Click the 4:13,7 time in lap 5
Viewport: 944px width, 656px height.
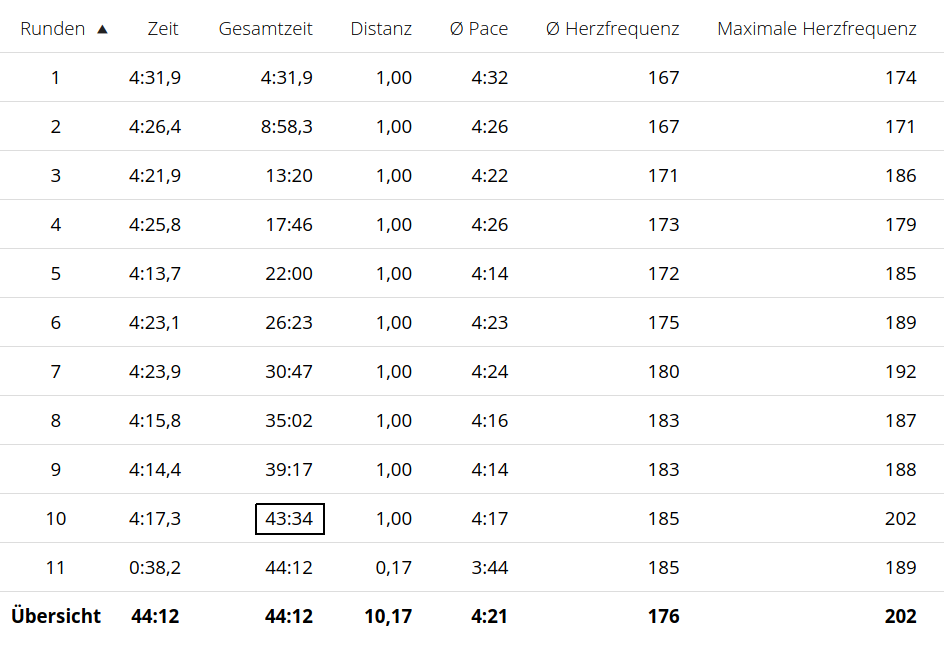[x=155, y=274]
